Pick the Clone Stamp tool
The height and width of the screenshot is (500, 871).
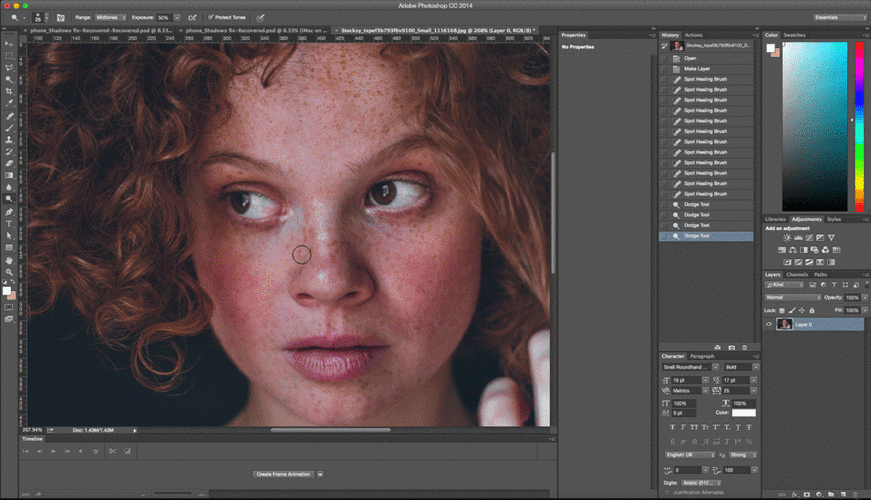[x=9, y=139]
